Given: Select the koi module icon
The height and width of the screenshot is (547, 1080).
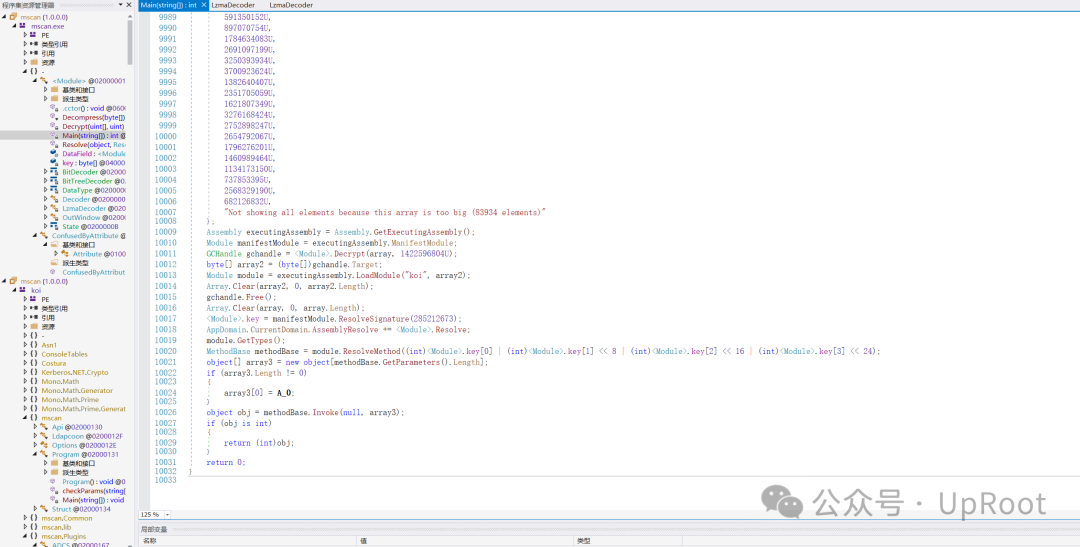Looking at the screenshot, I should tap(23, 290).
